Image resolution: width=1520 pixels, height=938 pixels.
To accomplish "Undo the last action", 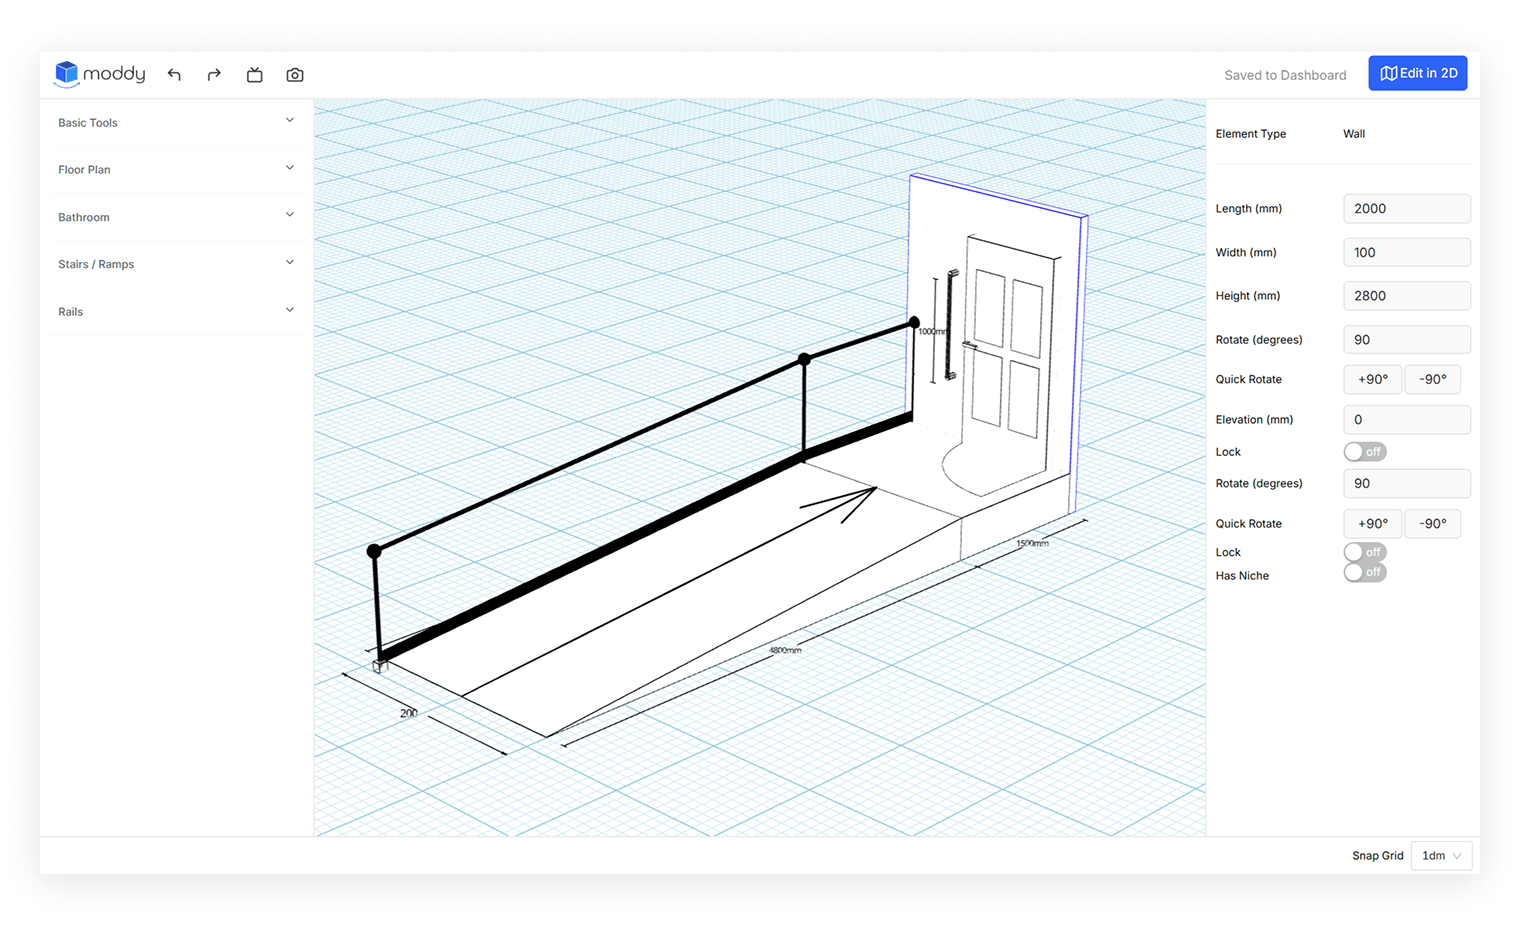I will pos(174,75).
